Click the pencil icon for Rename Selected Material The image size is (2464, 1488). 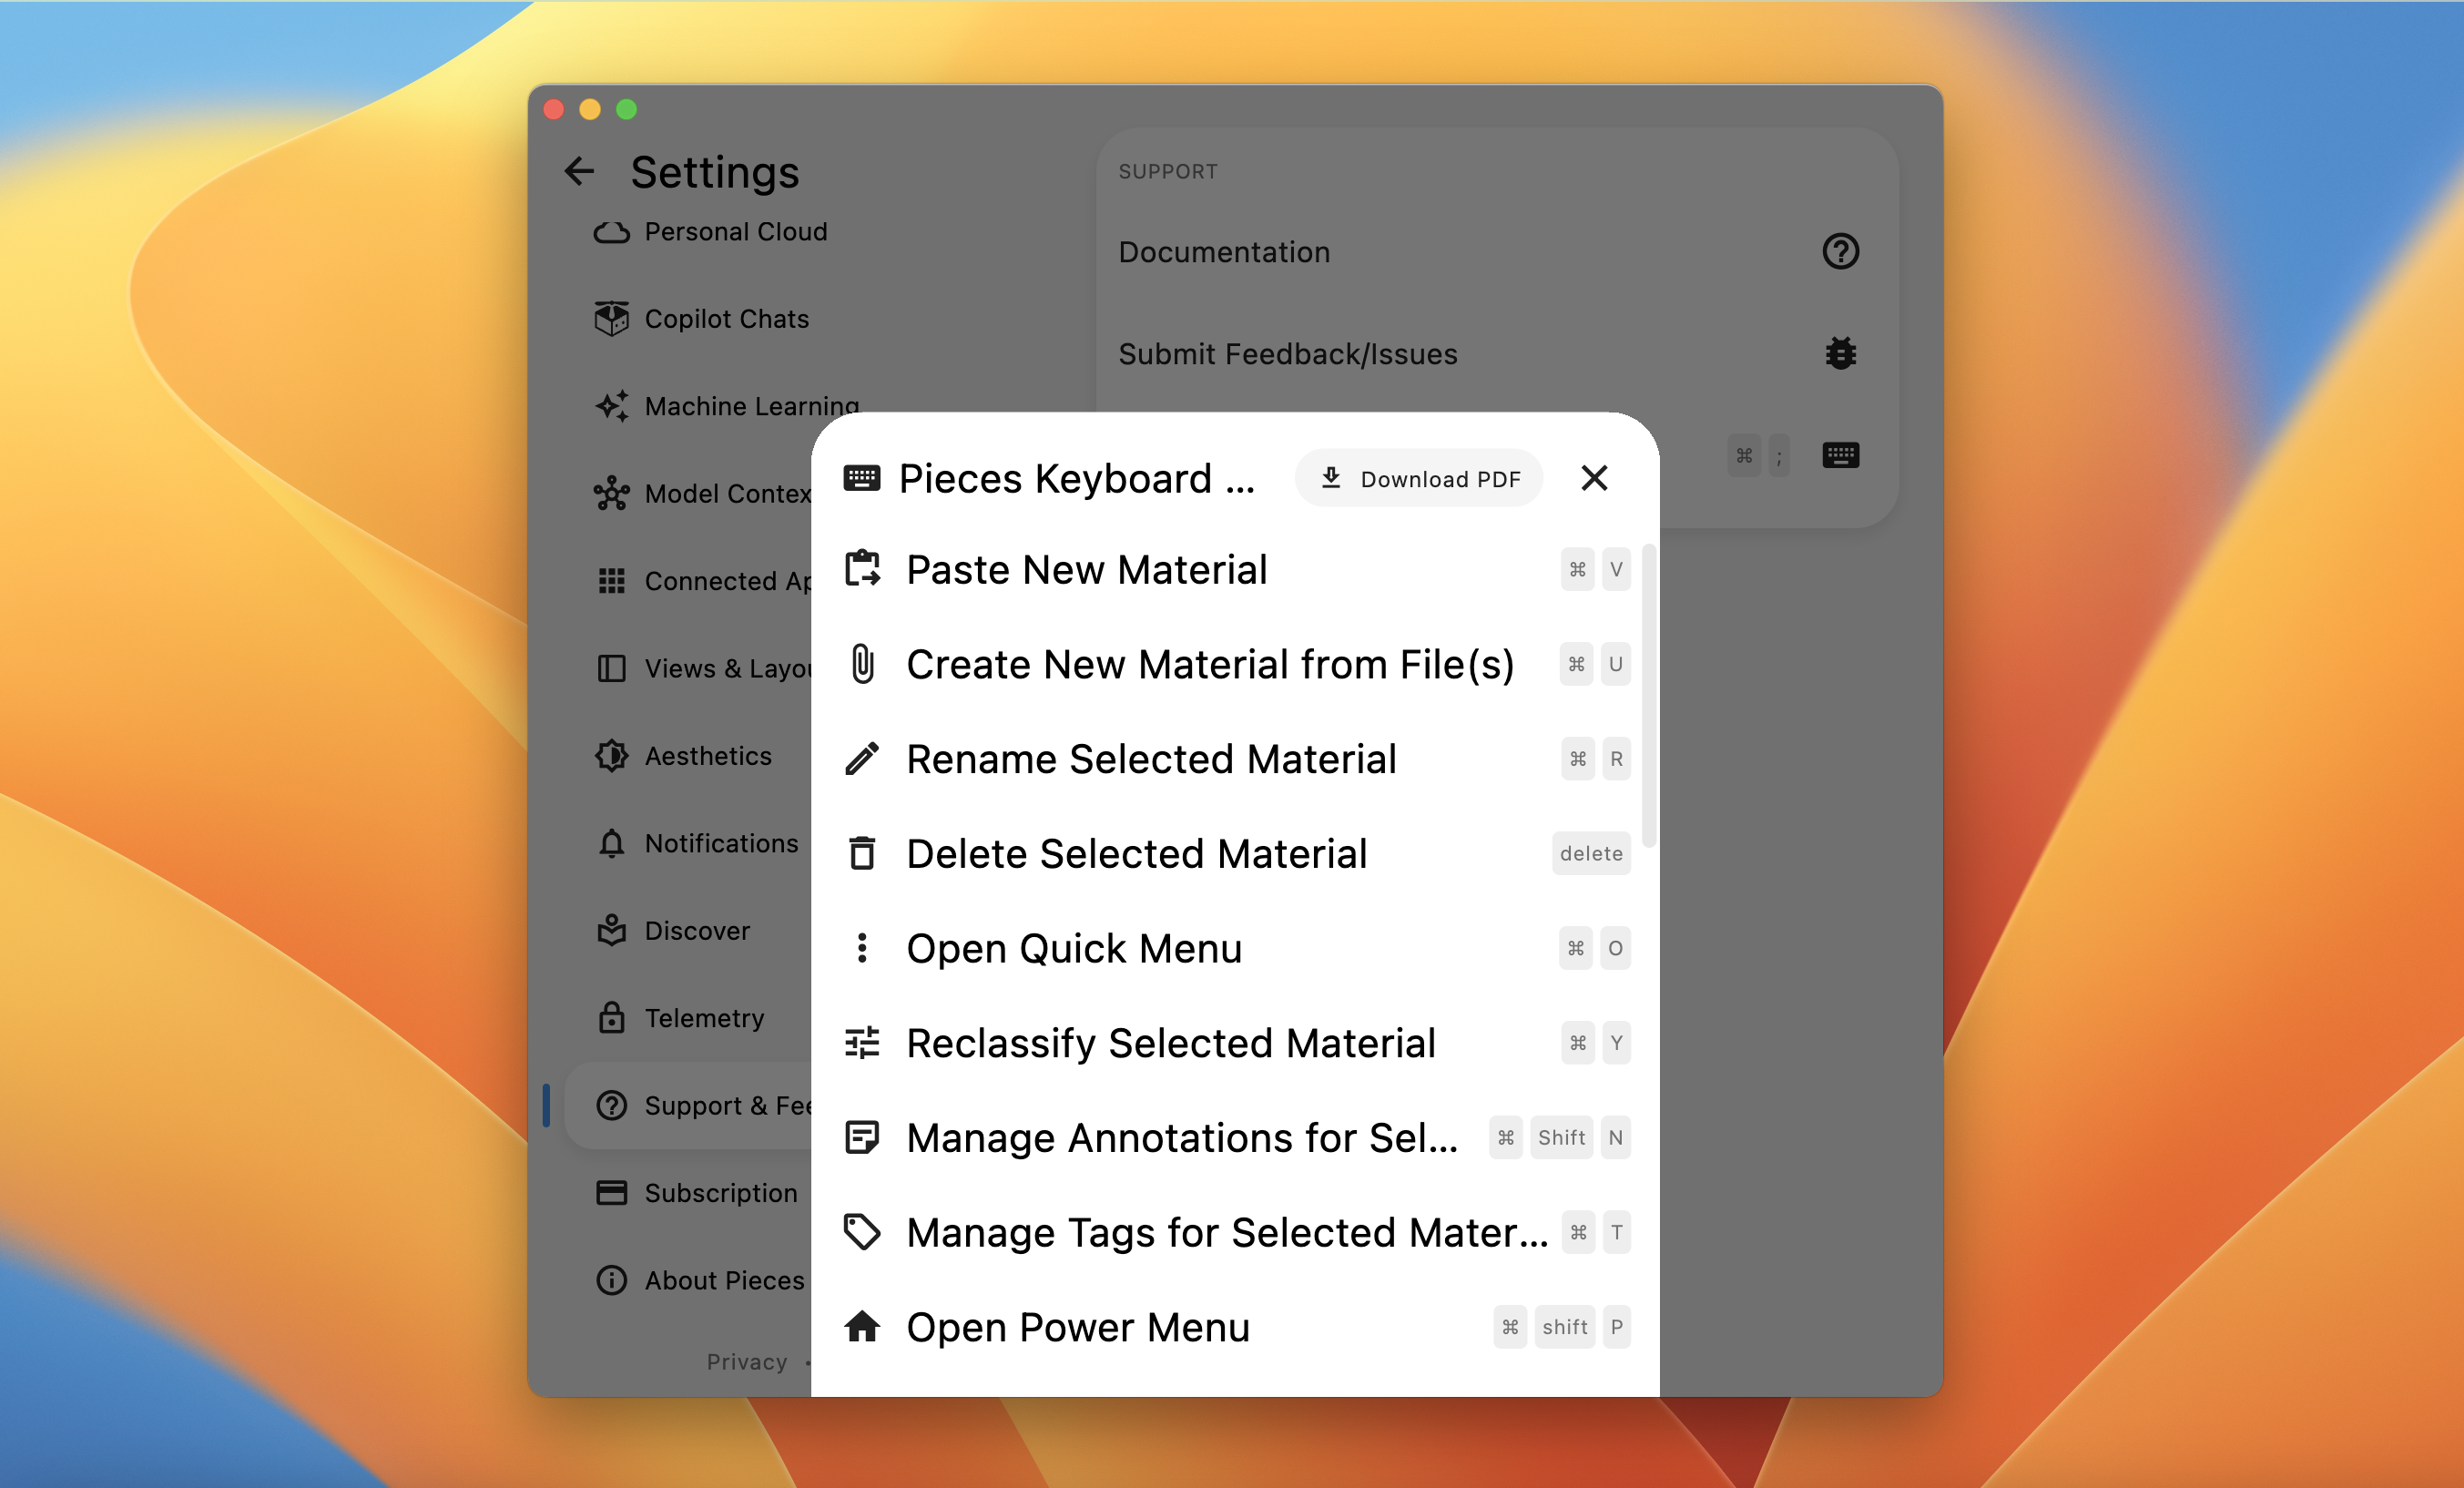coord(862,759)
